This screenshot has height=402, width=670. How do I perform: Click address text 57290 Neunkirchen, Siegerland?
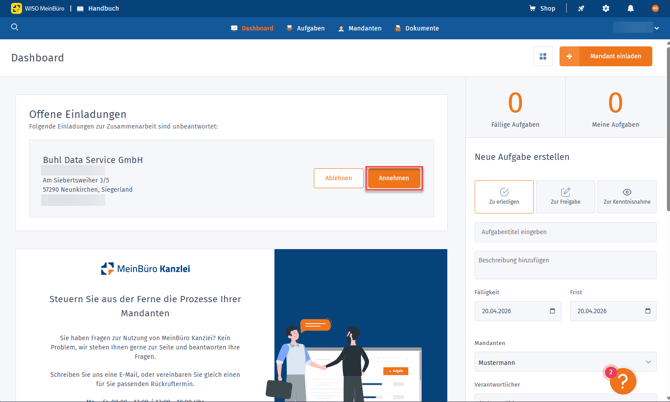click(88, 189)
